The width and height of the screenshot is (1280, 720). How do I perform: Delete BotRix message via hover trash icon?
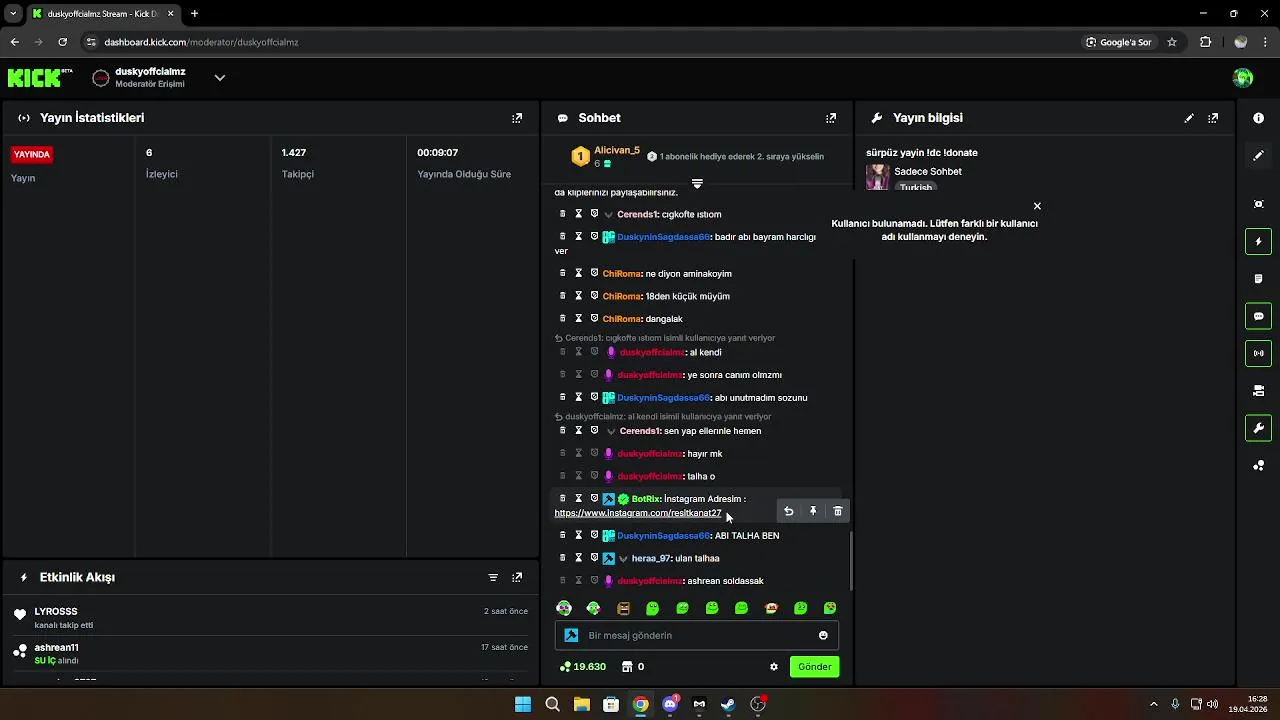[838, 511]
